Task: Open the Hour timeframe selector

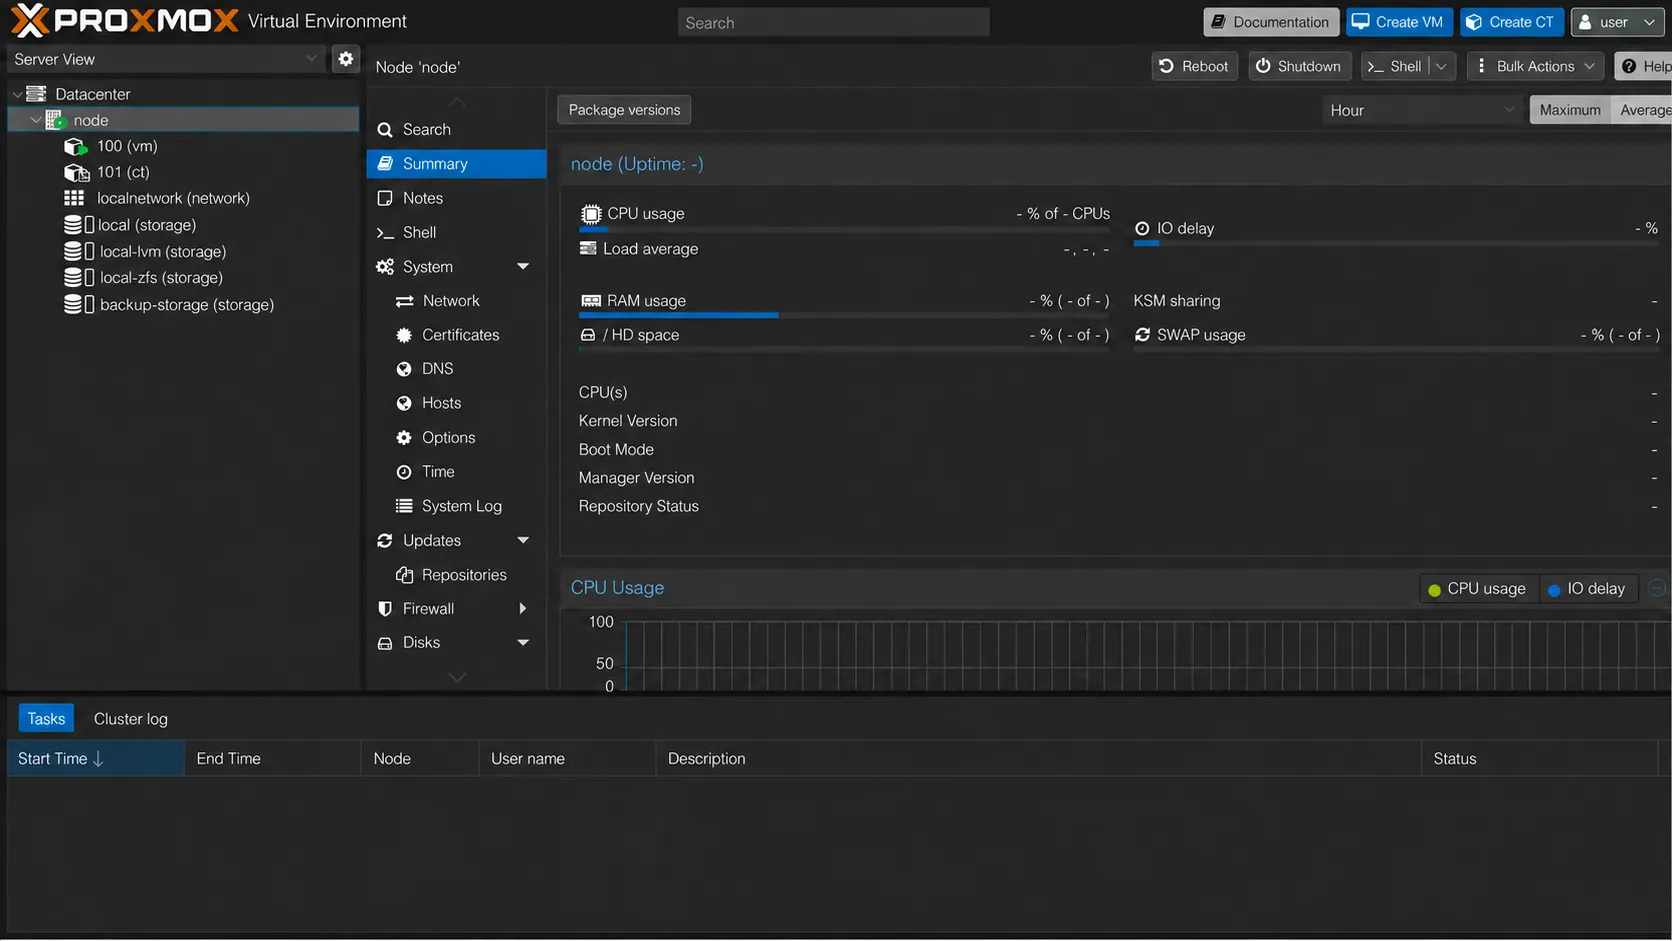Action: click(1422, 110)
